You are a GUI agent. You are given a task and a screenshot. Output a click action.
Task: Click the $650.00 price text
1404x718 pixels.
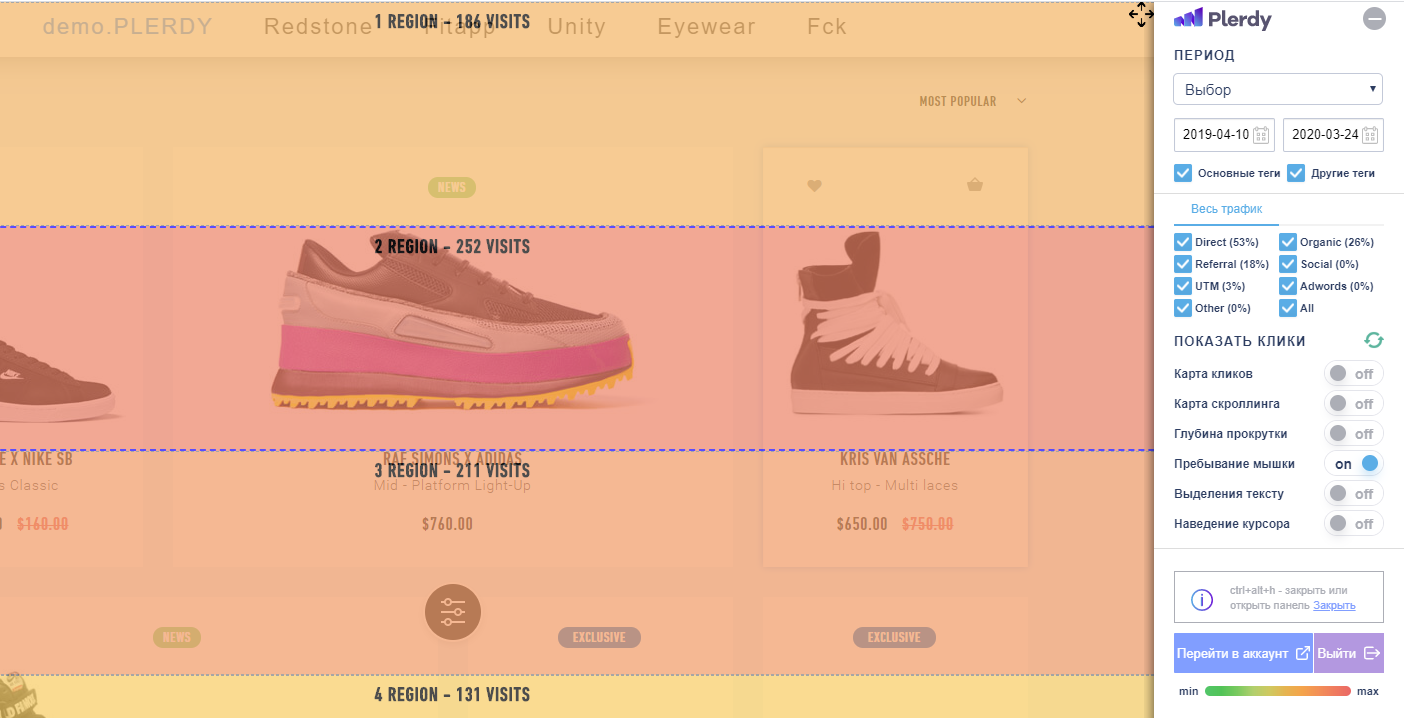tap(862, 524)
